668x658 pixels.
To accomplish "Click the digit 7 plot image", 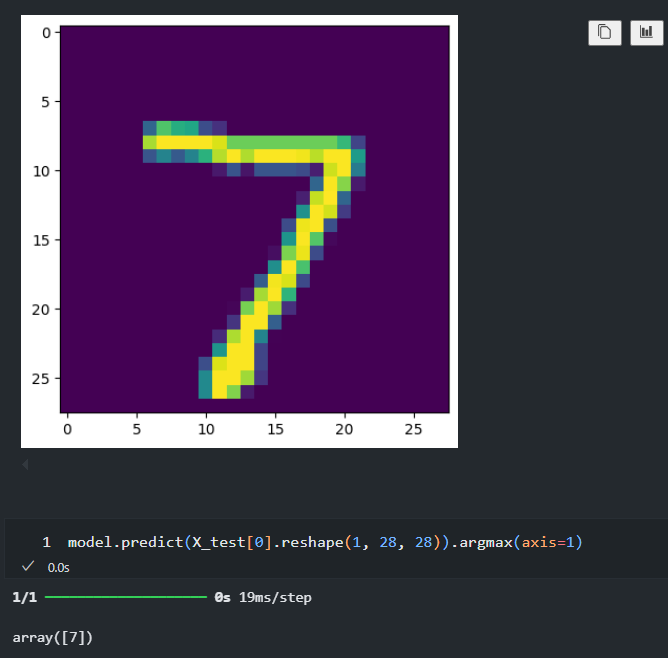I will coord(239,231).
